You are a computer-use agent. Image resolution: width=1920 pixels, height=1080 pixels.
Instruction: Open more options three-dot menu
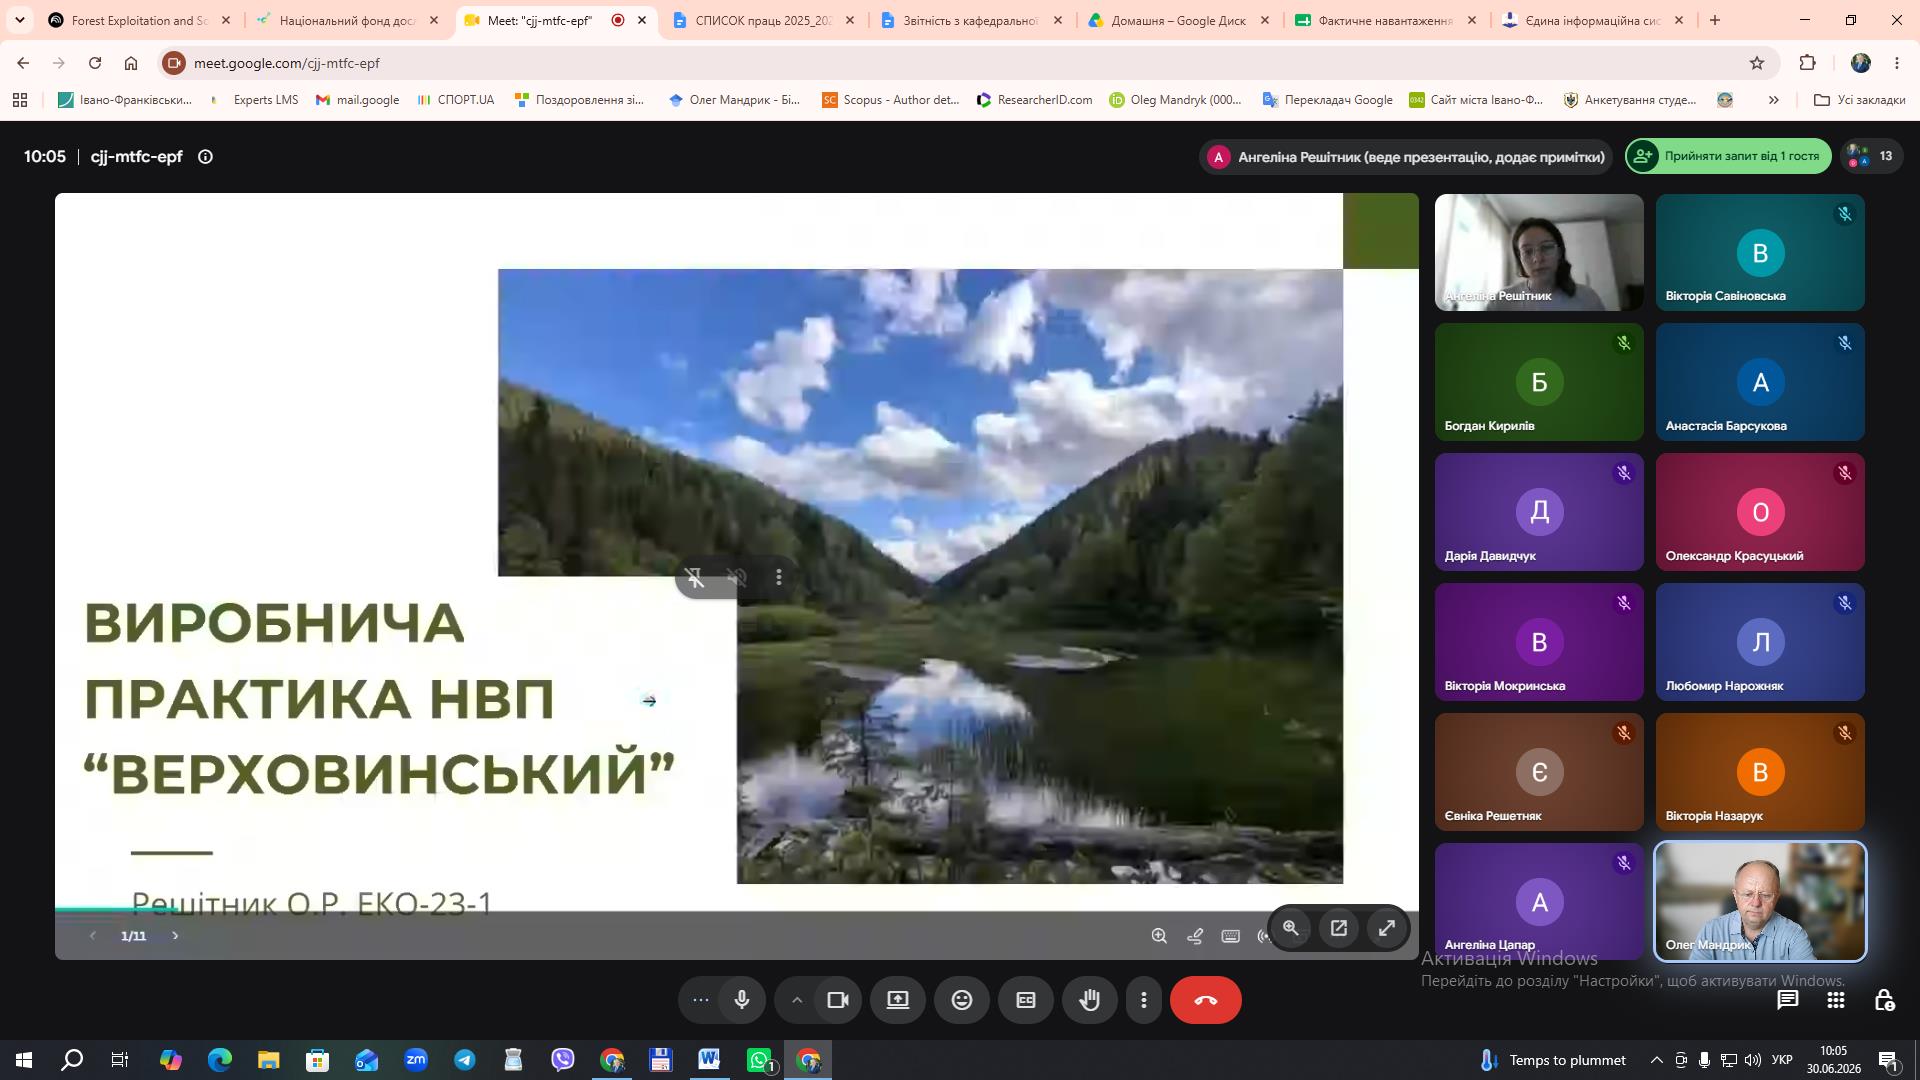(x=1144, y=1000)
